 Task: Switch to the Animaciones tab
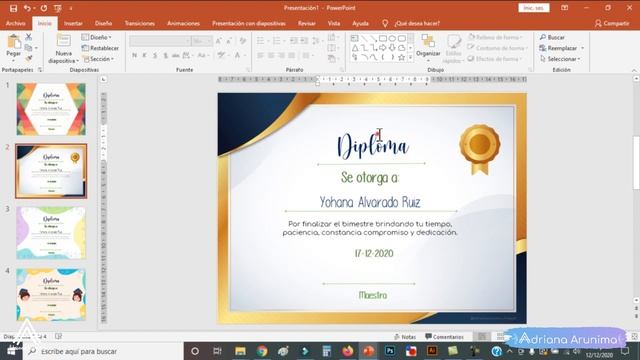click(183, 23)
